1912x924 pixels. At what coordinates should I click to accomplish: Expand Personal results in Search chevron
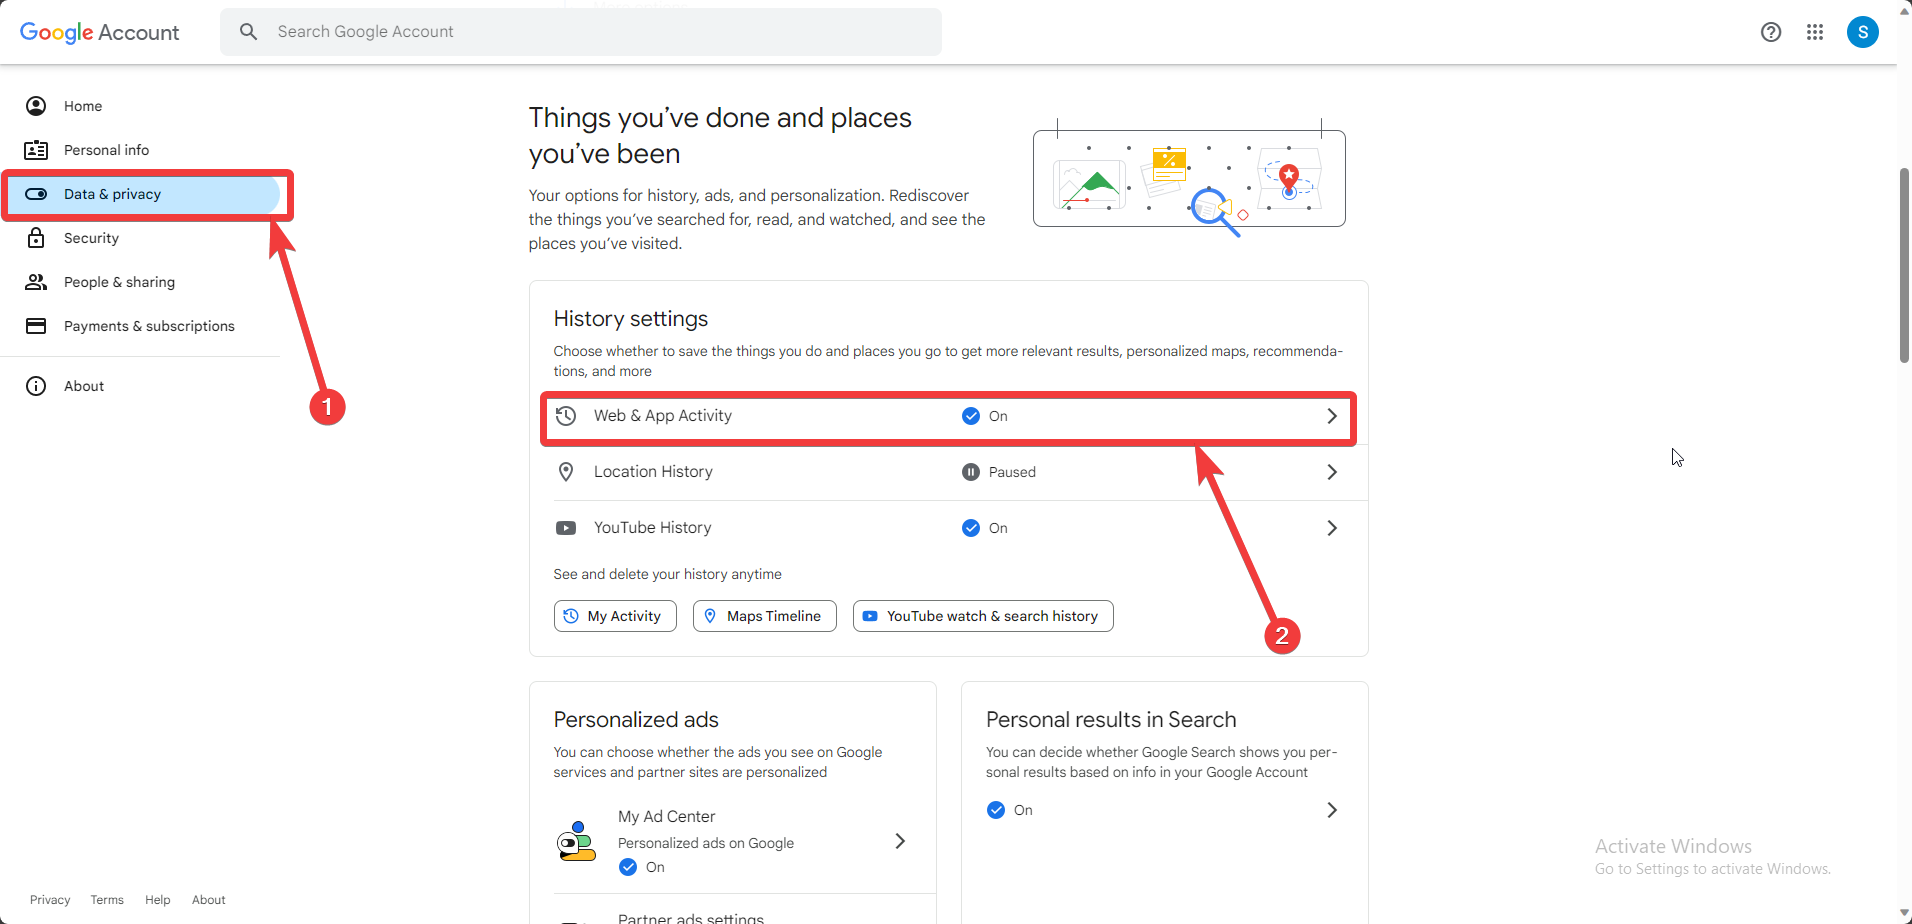(1331, 810)
